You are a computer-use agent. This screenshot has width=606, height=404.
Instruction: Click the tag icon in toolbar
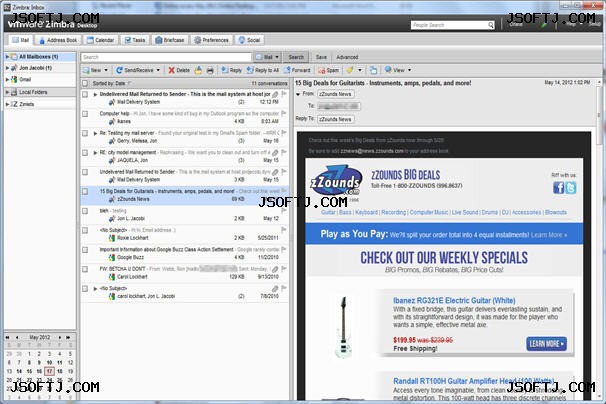point(349,70)
